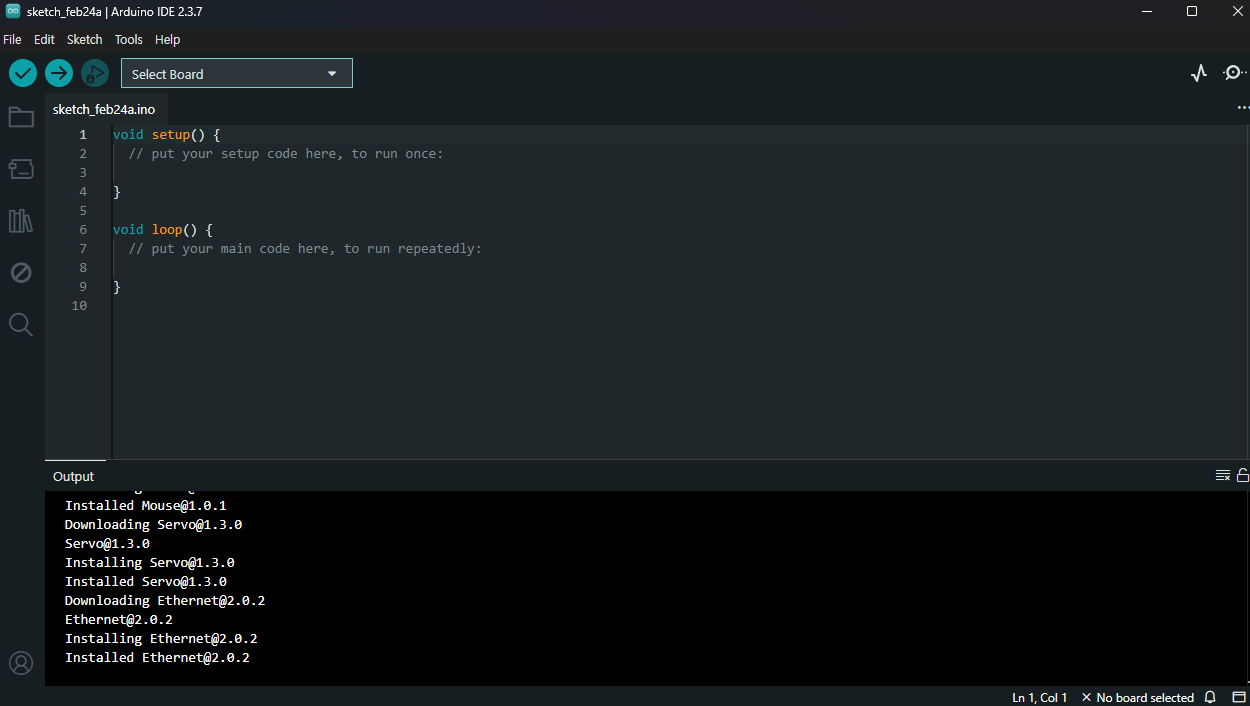The image size is (1250, 706).
Task: Click 'Downloading Ethernet@2.0.2' output line
Action: pyautogui.click(x=165, y=600)
